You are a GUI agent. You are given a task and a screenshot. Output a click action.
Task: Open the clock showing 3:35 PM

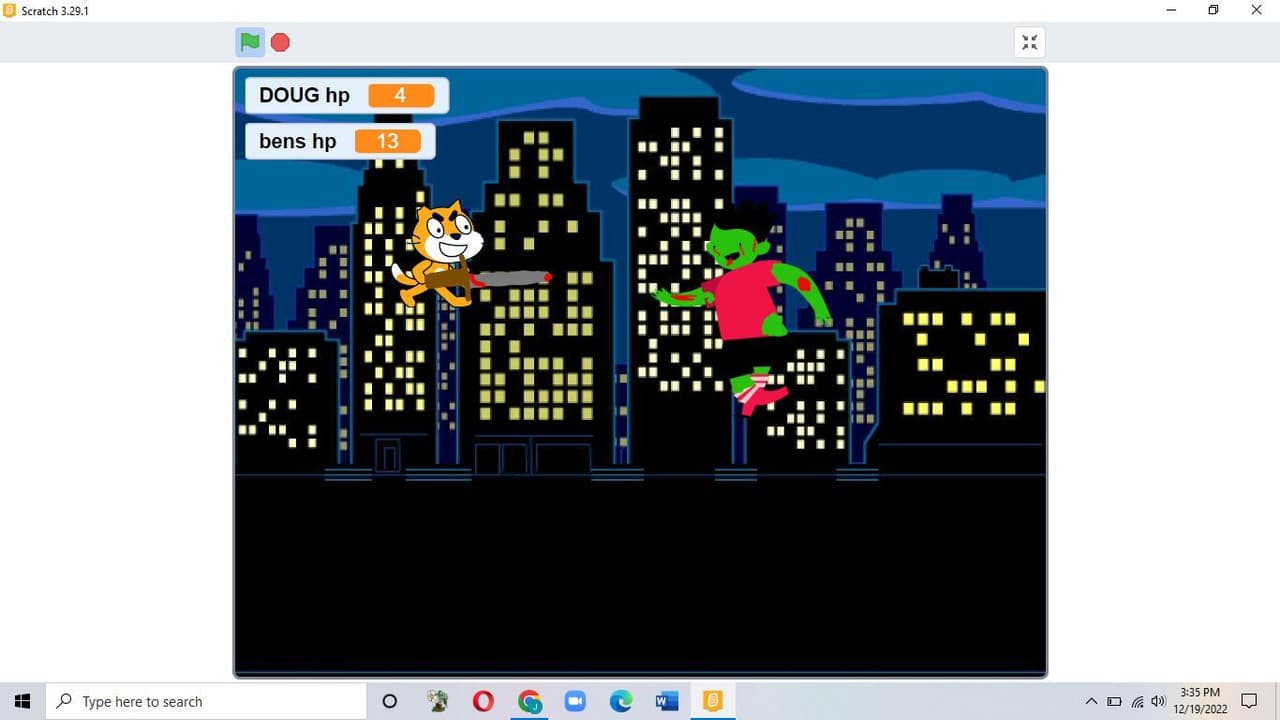pyautogui.click(x=1200, y=701)
